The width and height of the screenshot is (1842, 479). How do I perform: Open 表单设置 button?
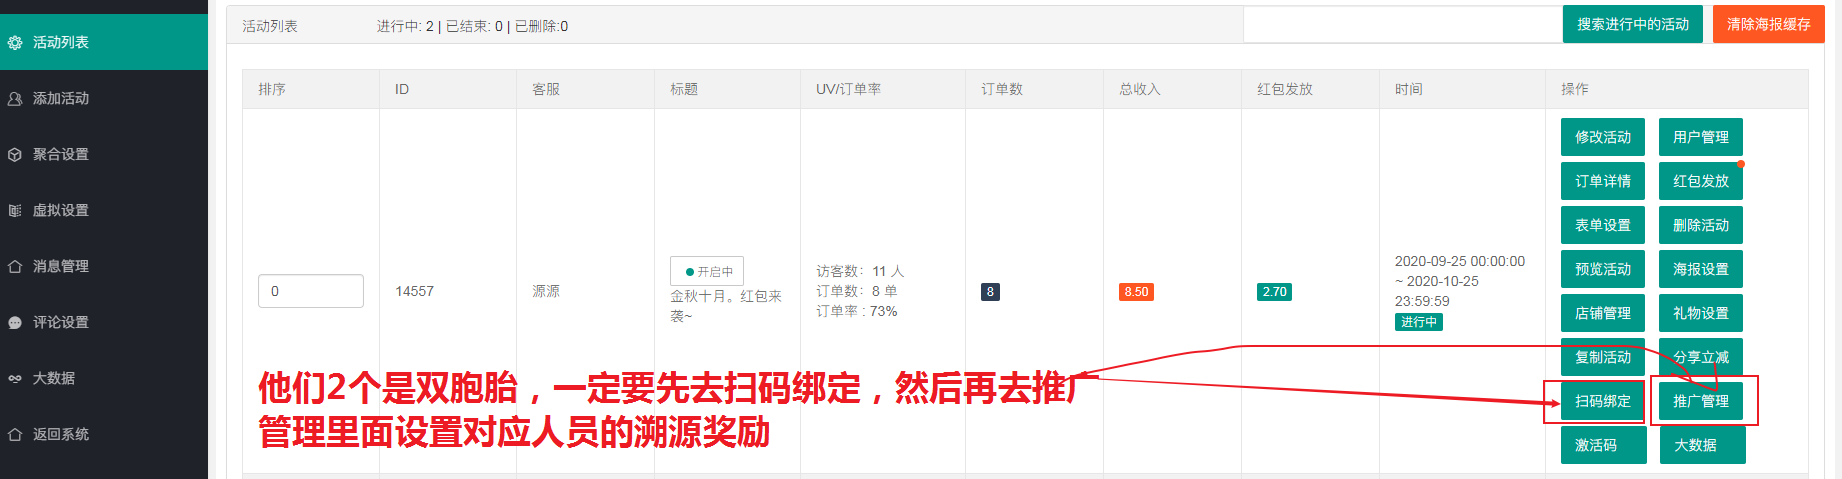tap(1603, 225)
